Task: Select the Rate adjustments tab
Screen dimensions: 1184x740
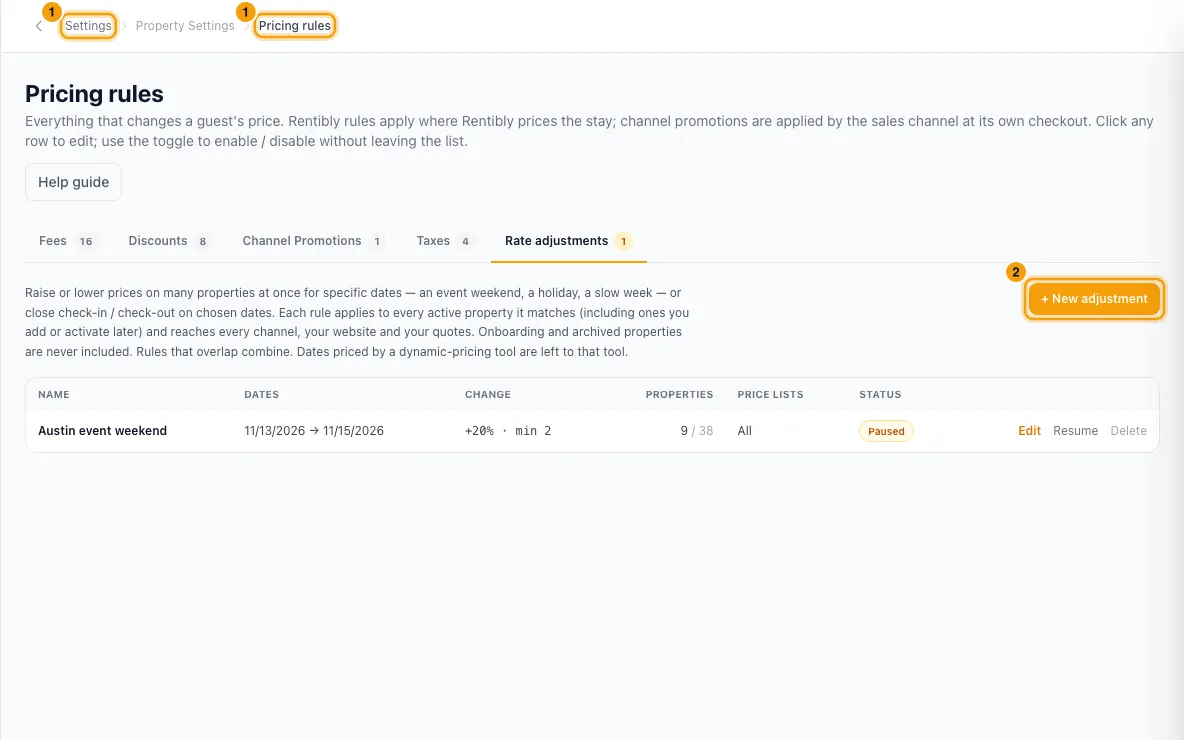Action: pos(568,241)
